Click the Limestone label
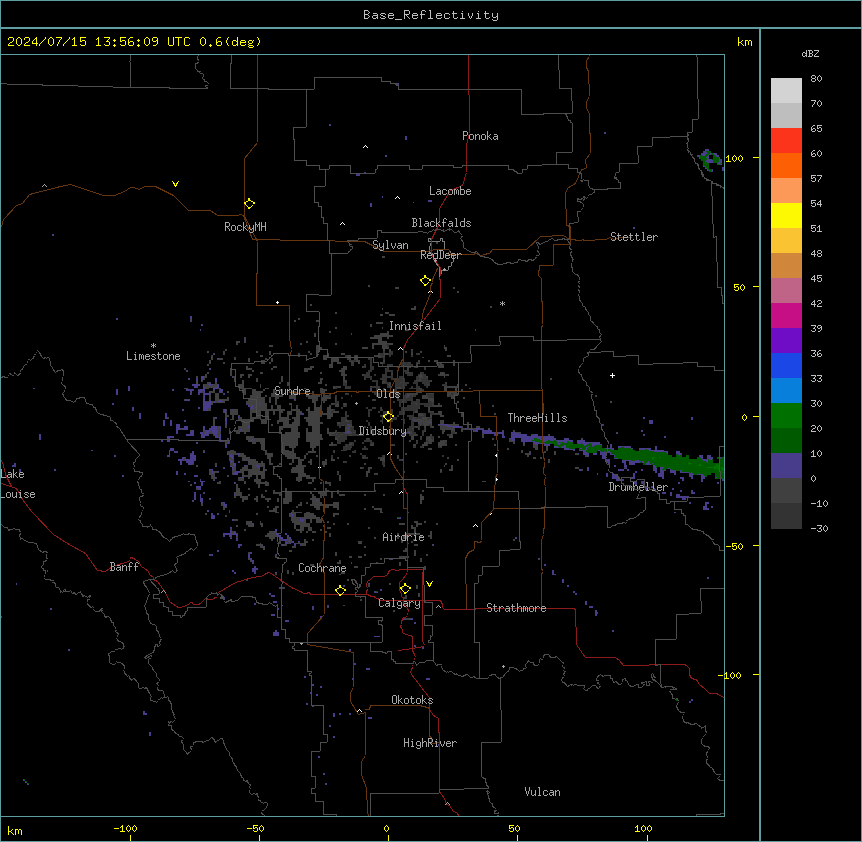 153,356
